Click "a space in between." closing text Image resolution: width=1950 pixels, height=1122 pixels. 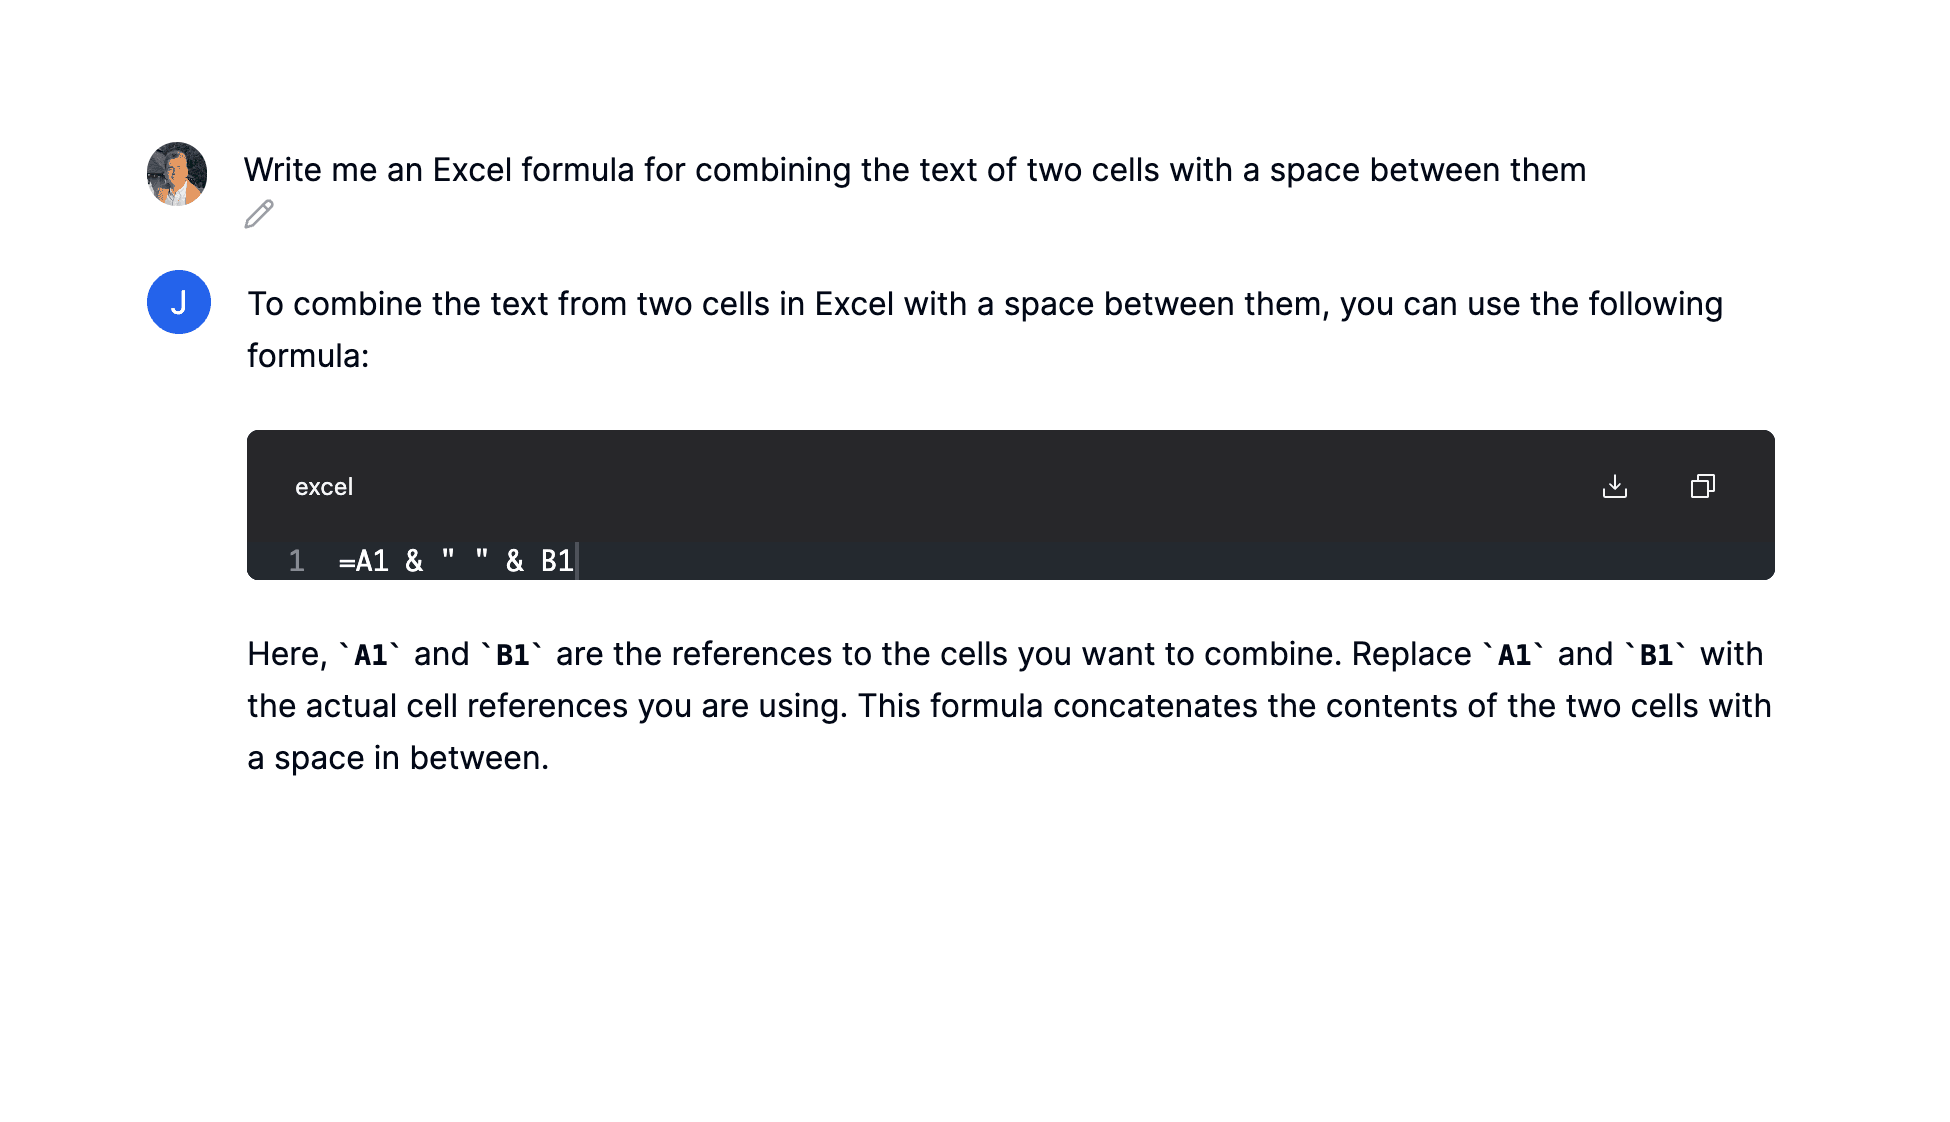pyautogui.click(x=398, y=758)
